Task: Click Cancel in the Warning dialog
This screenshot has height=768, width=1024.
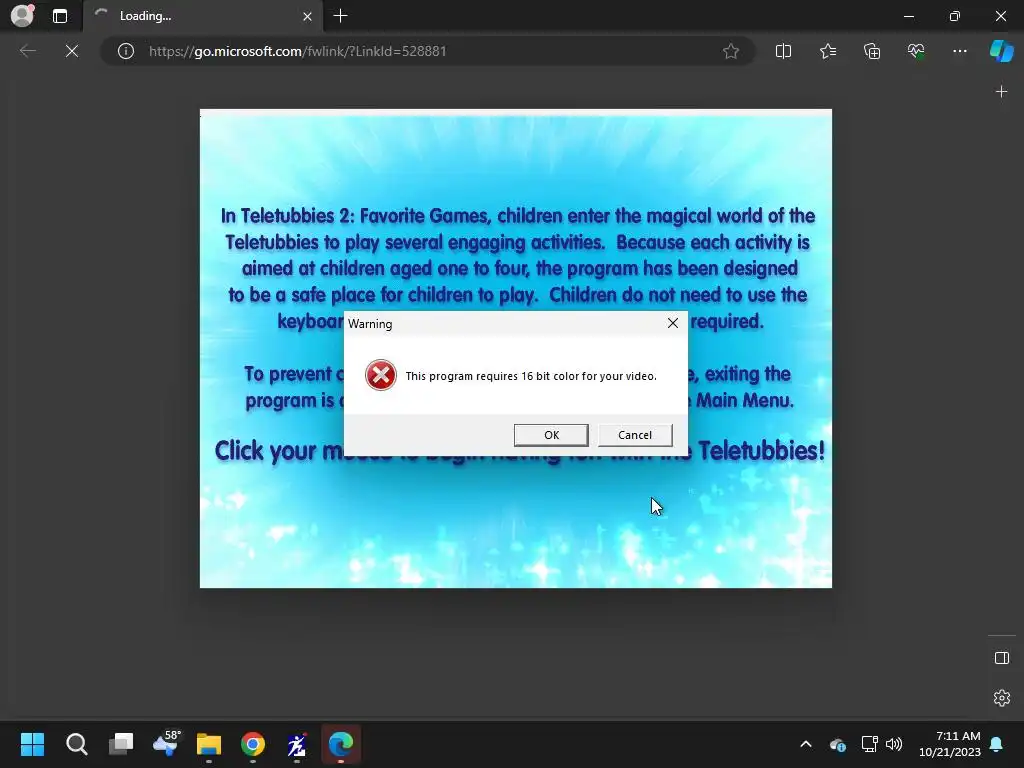Action: click(635, 435)
